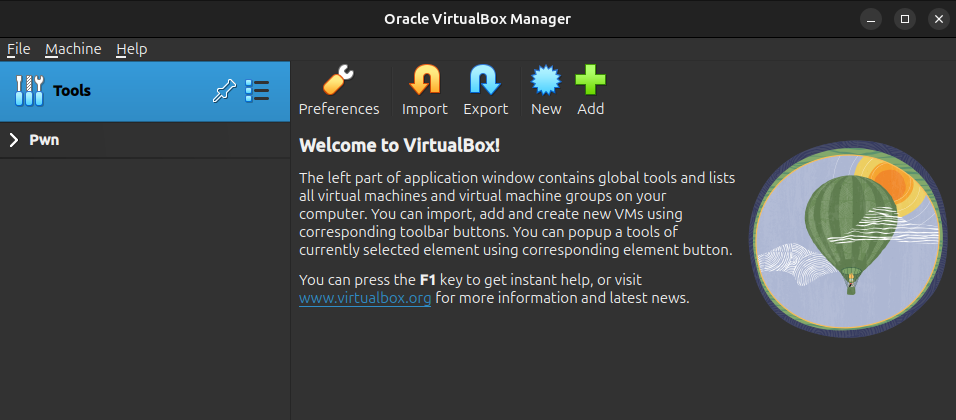The image size is (956, 420).
Task: Create a new VM with the New icon
Action: coord(546,80)
